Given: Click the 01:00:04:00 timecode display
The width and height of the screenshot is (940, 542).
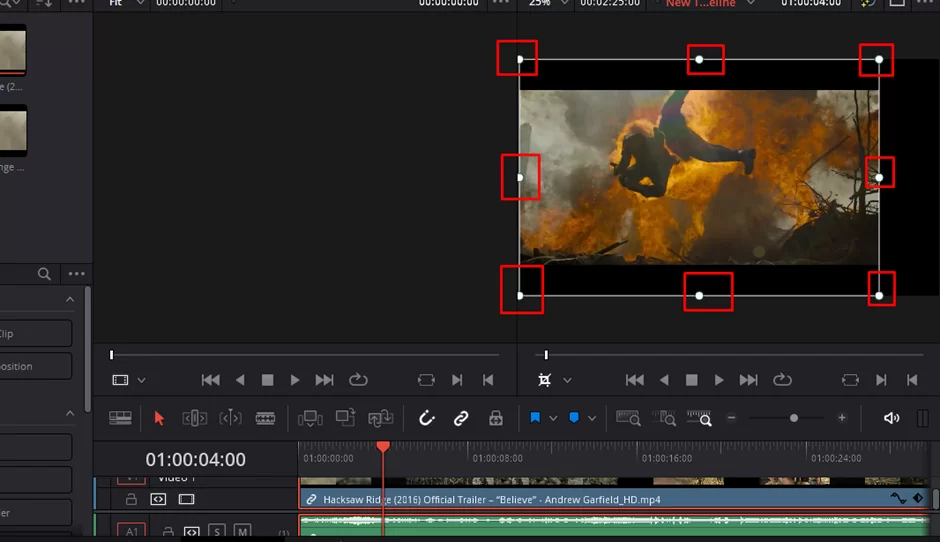Looking at the screenshot, I should (195, 459).
